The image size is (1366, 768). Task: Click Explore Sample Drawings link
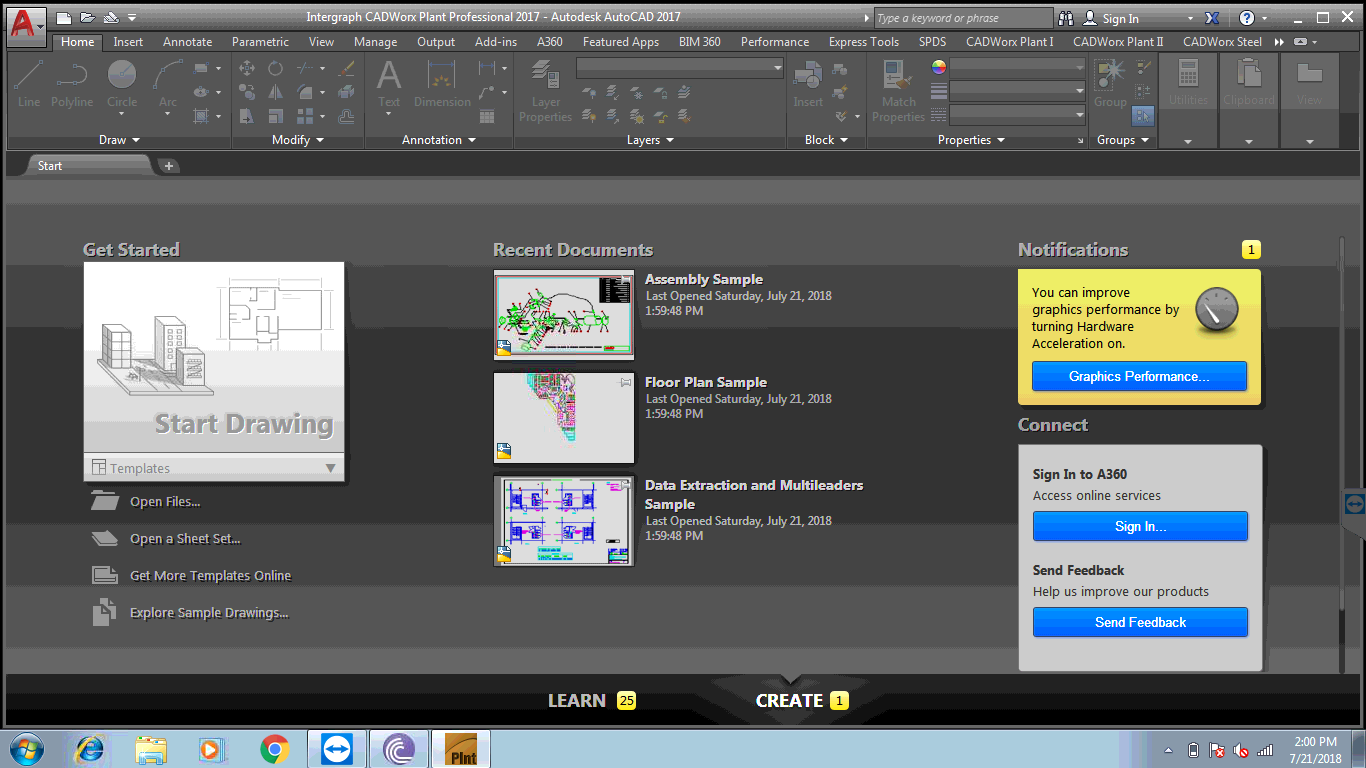click(209, 613)
